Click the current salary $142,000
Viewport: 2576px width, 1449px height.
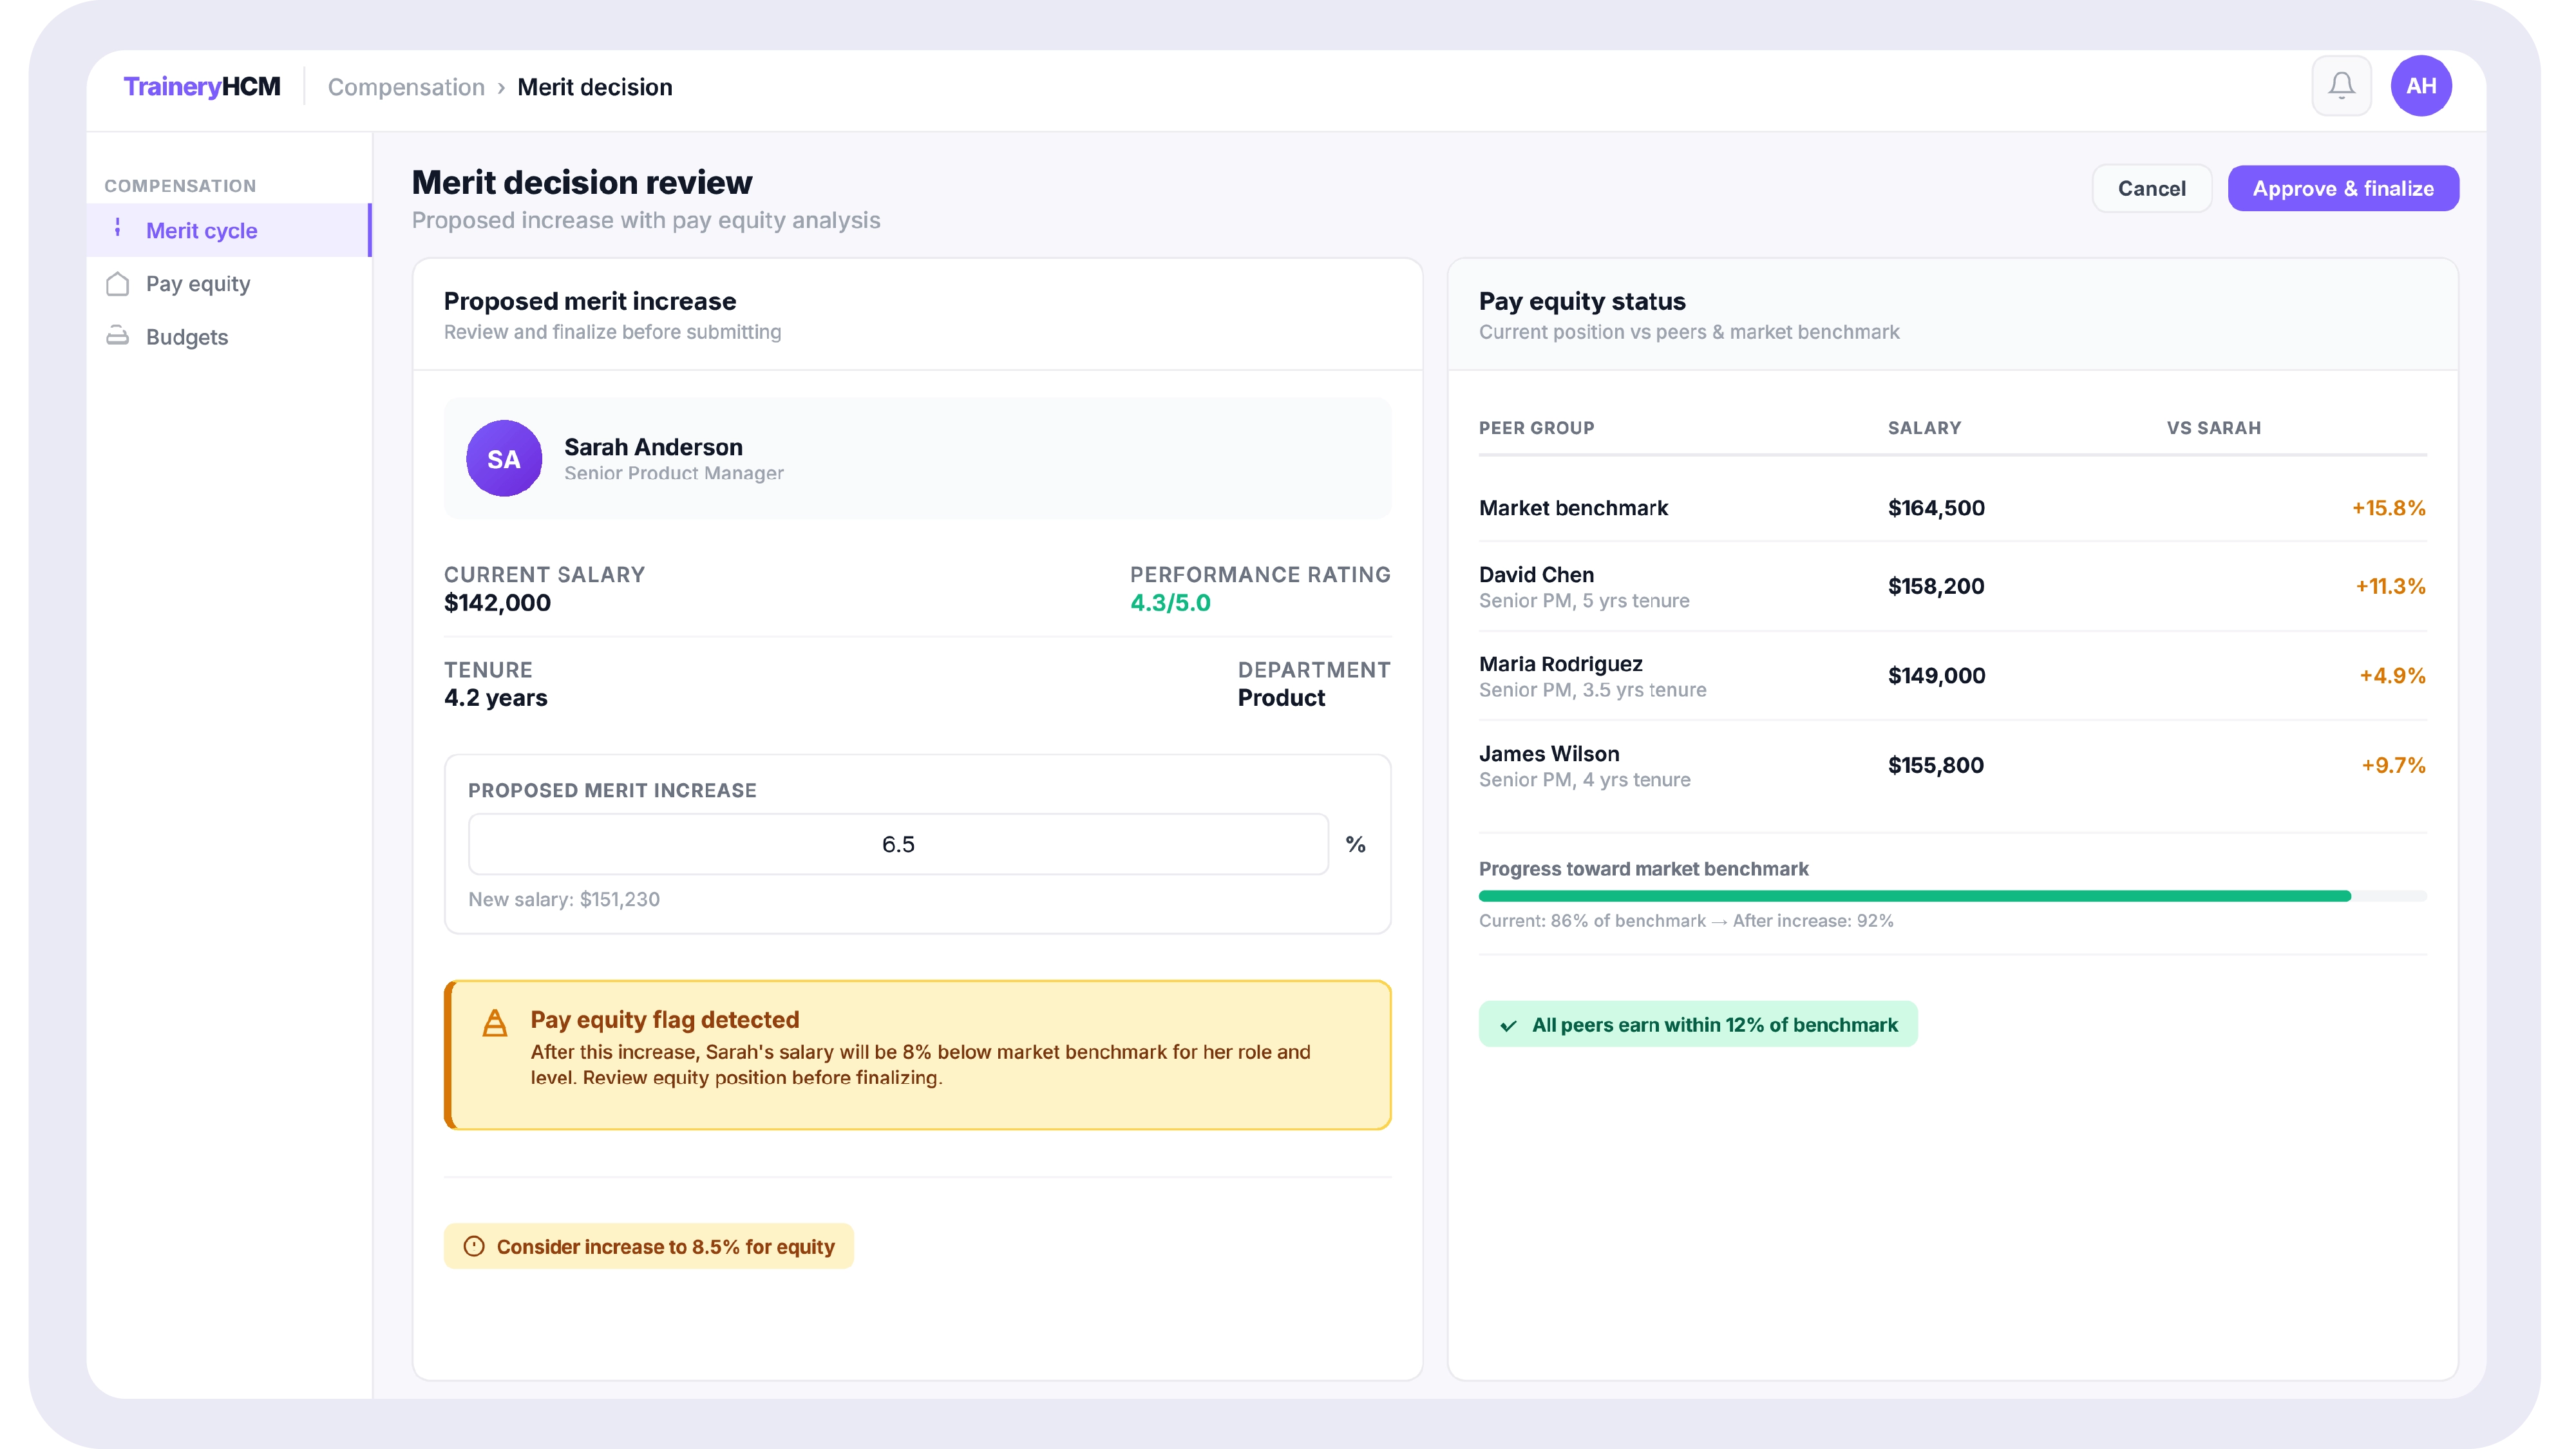point(497,603)
